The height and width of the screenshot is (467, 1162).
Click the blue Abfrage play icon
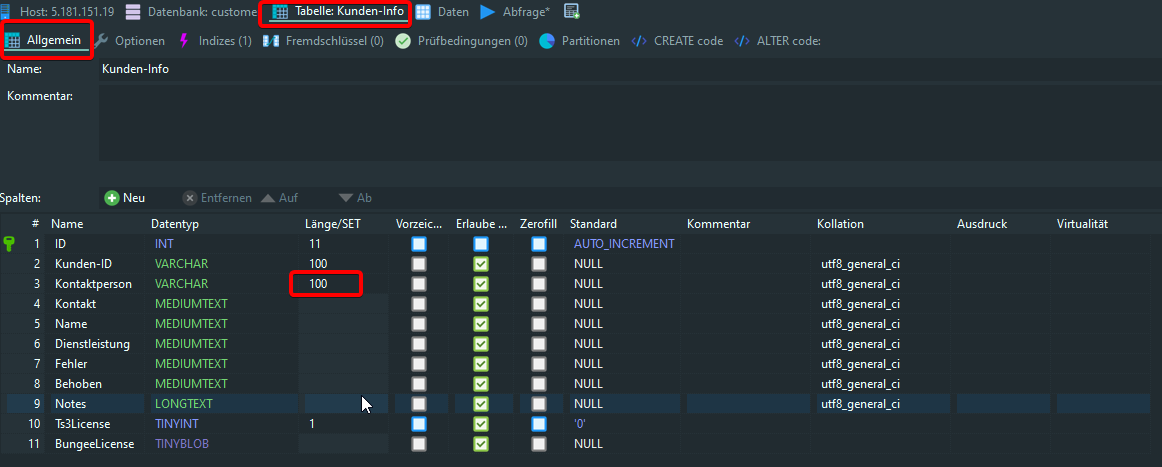[487, 12]
